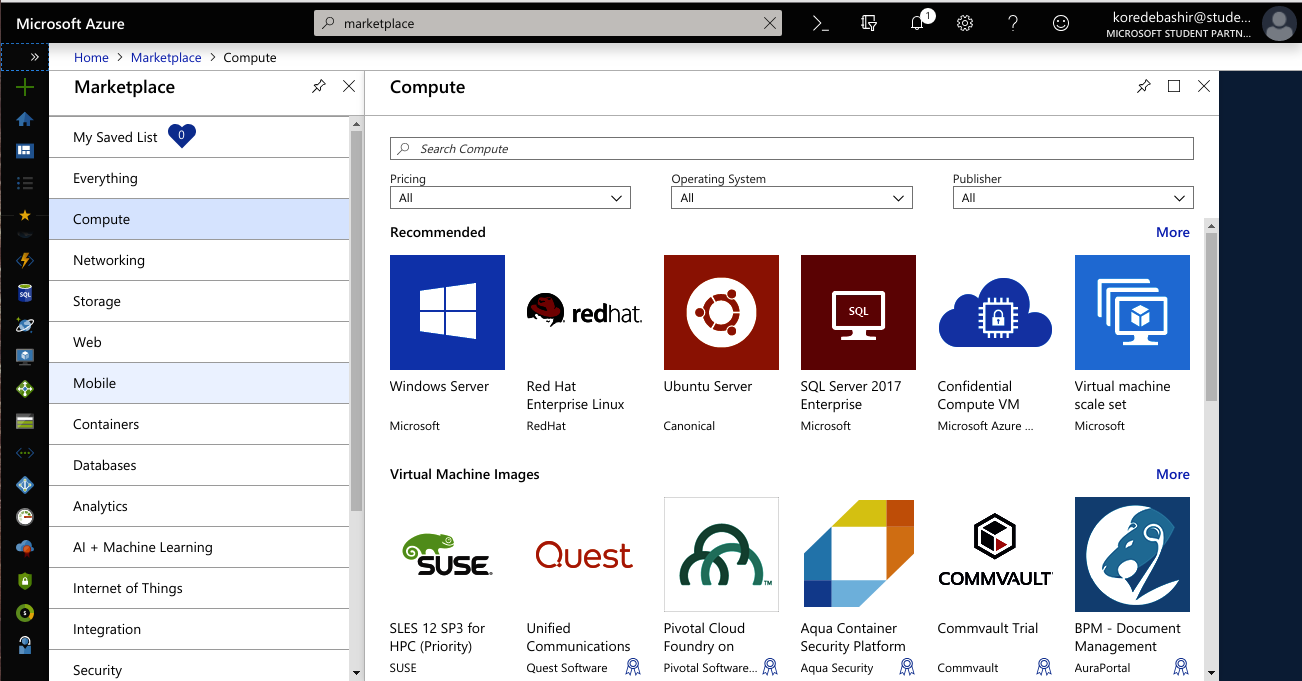This screenshot has height=681, width=1302.
Task: Open the Help question mark icon
Action: tap(1013, 23)
